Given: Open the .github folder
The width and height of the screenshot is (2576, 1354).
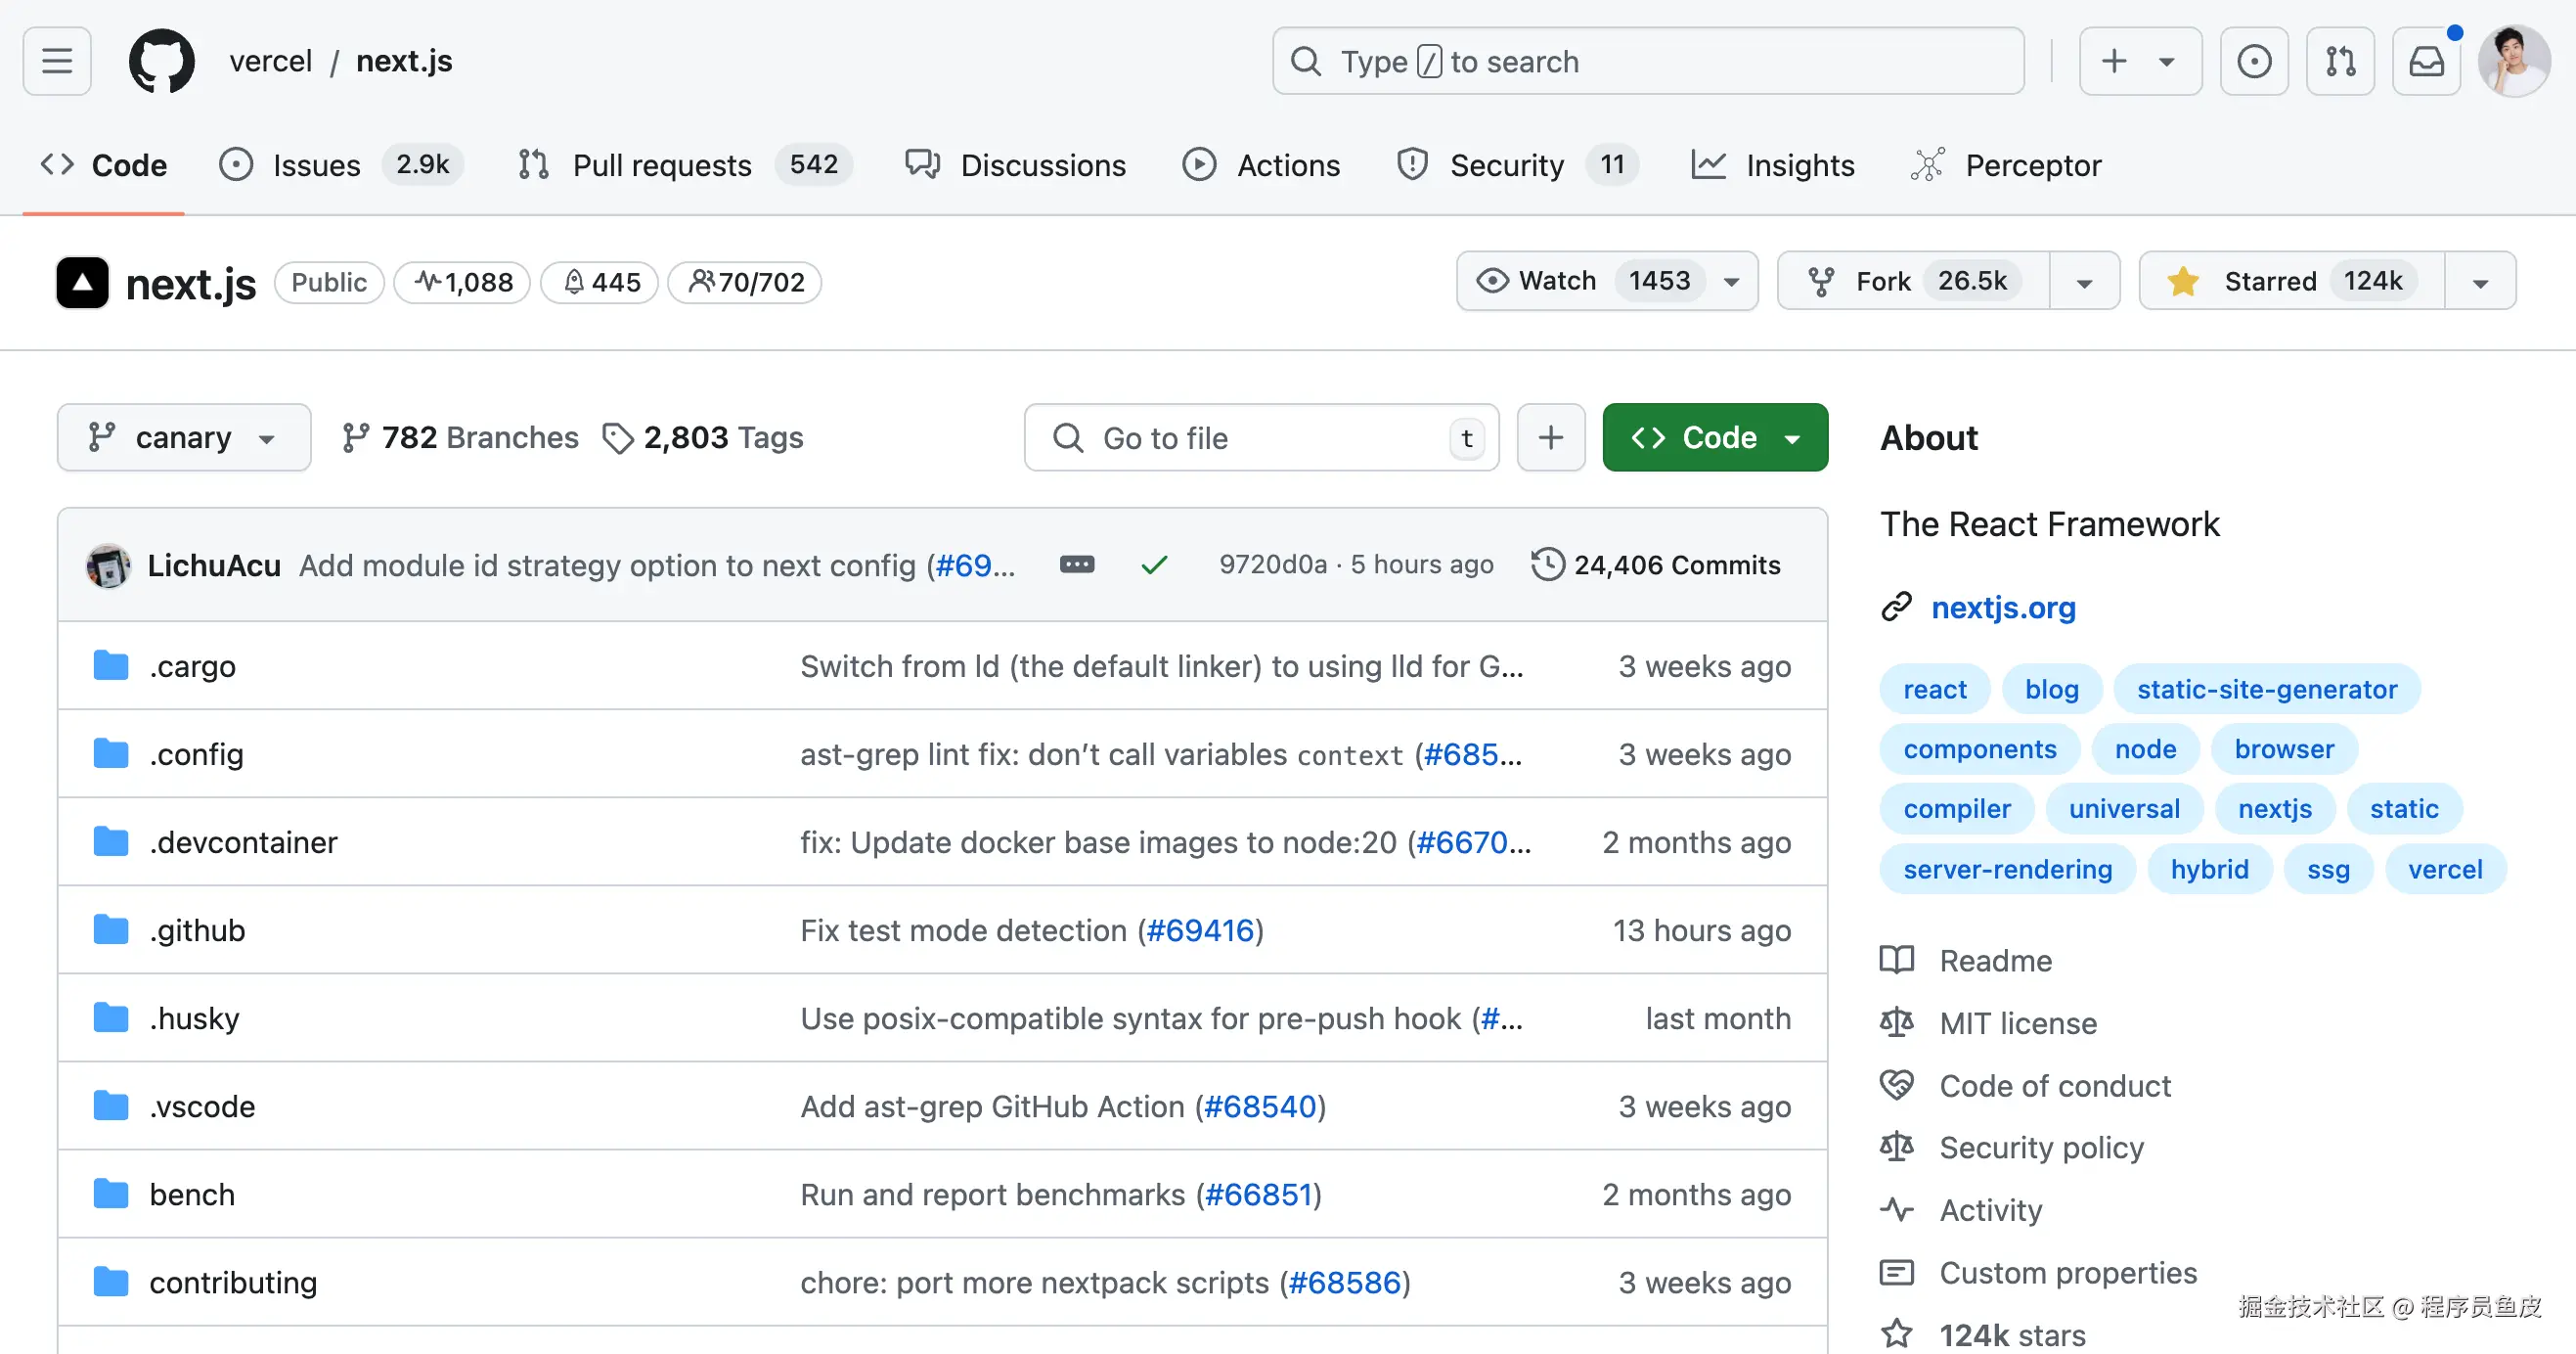Looking at the screenshot, I should 197,930.
